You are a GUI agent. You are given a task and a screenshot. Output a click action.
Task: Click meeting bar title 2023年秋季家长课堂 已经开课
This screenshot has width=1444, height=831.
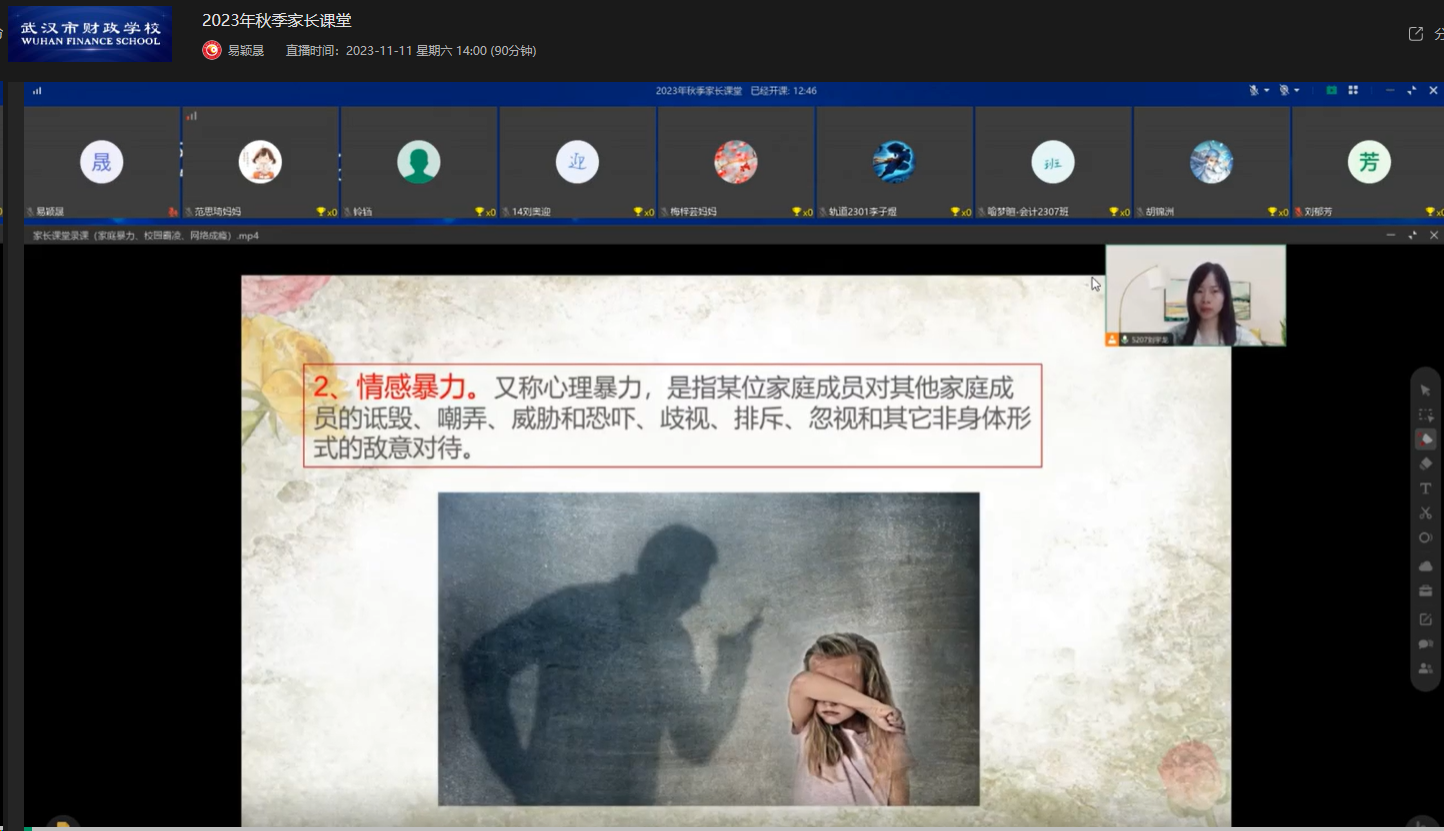tap(736, 90)
